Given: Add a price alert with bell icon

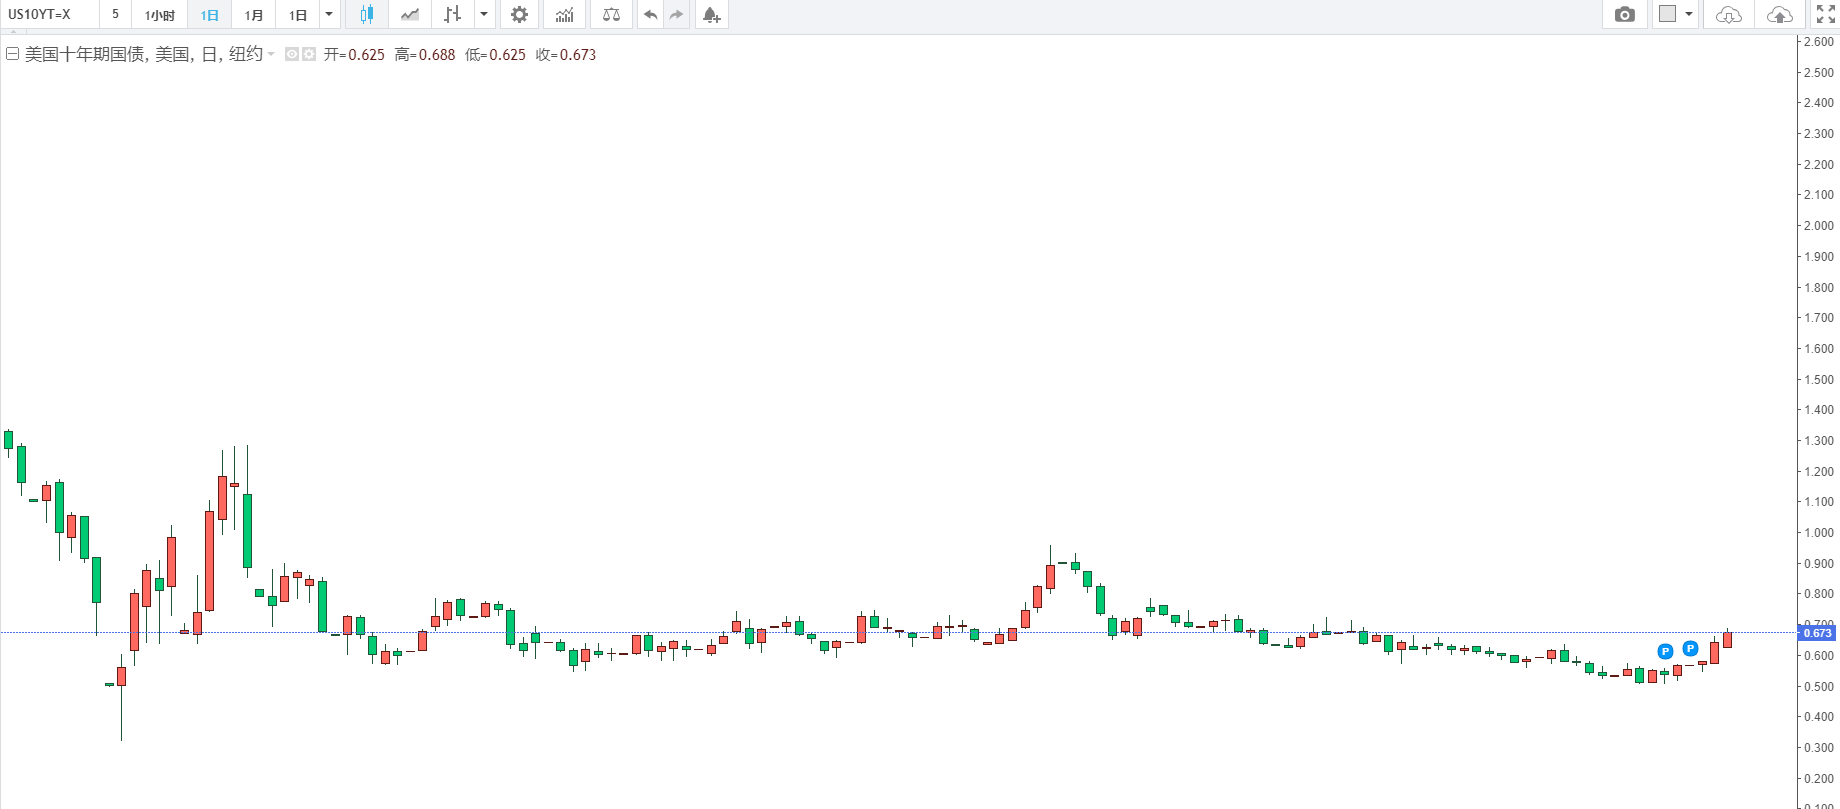Looking at the screenshot, I should tap(711, 15).
